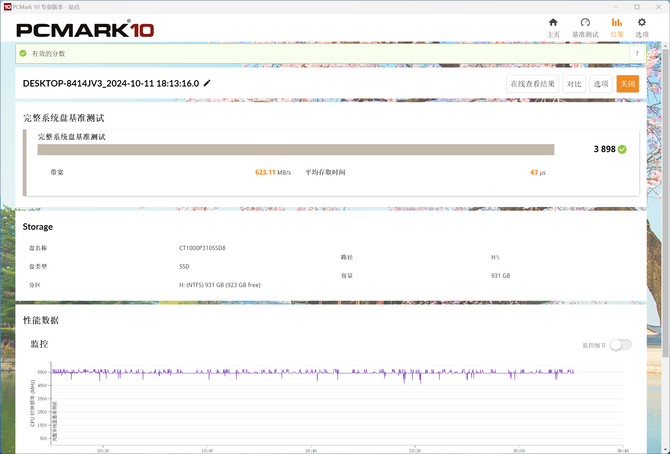The height and width of the screenshot is (454, 670).
Task: Click the benchmark score progress bar
Action: tap(296, 150)
